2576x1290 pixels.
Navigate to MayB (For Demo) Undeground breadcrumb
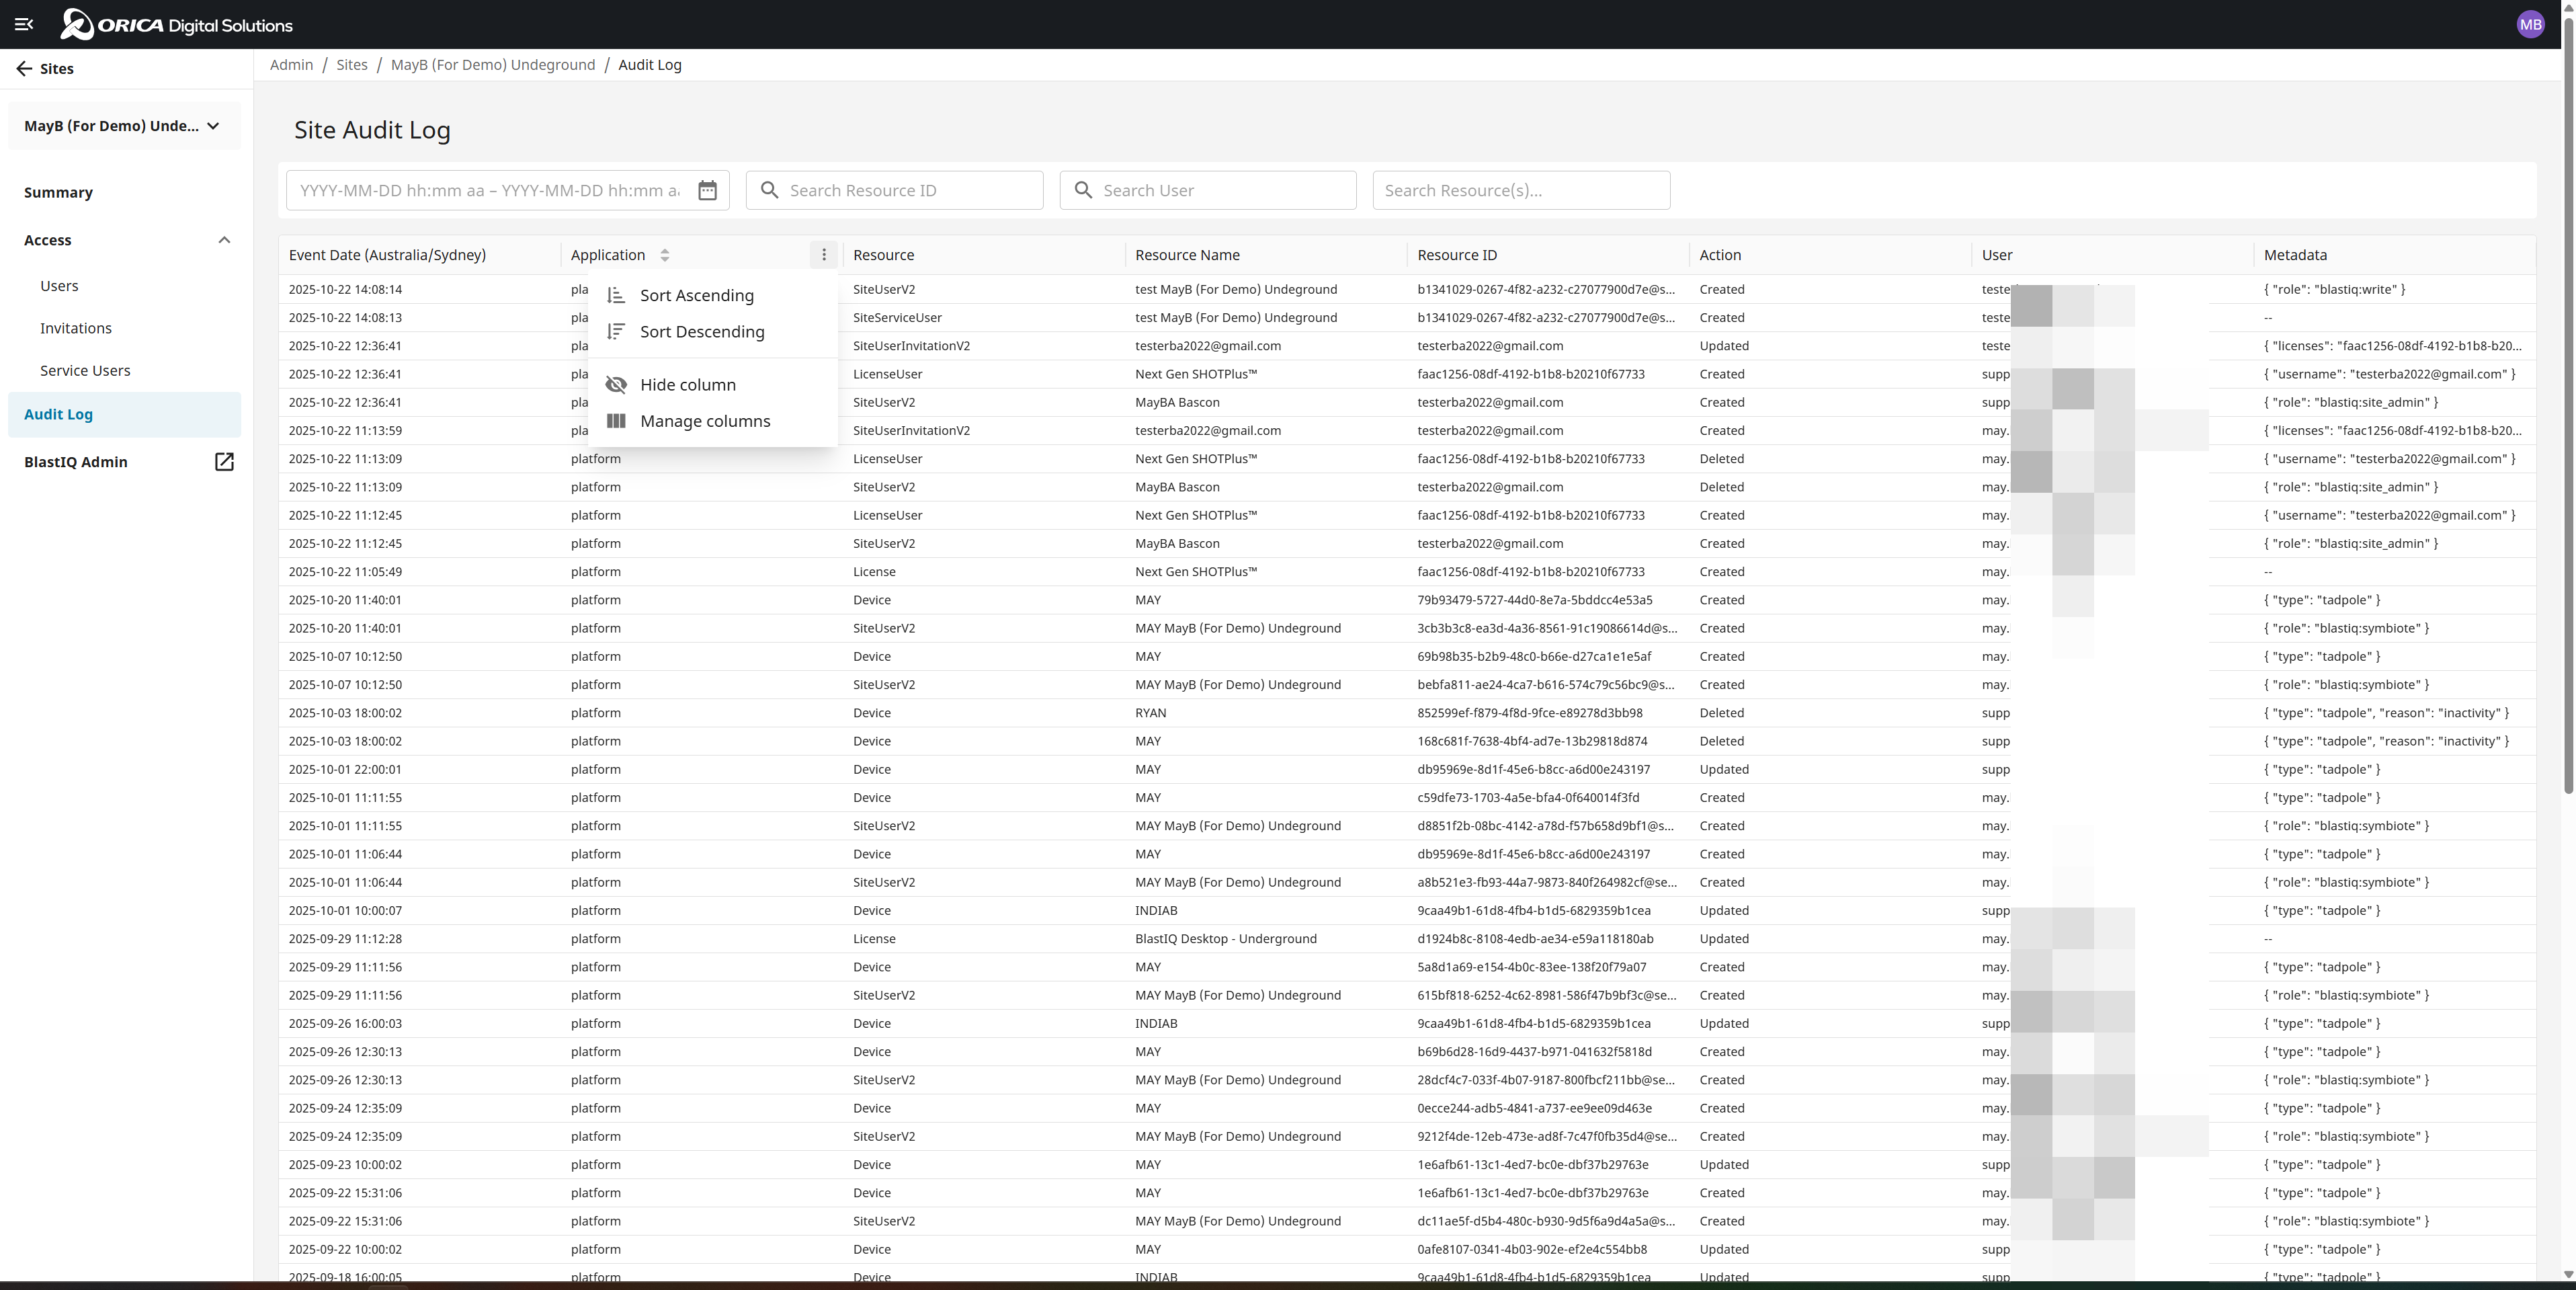[493, 65]
